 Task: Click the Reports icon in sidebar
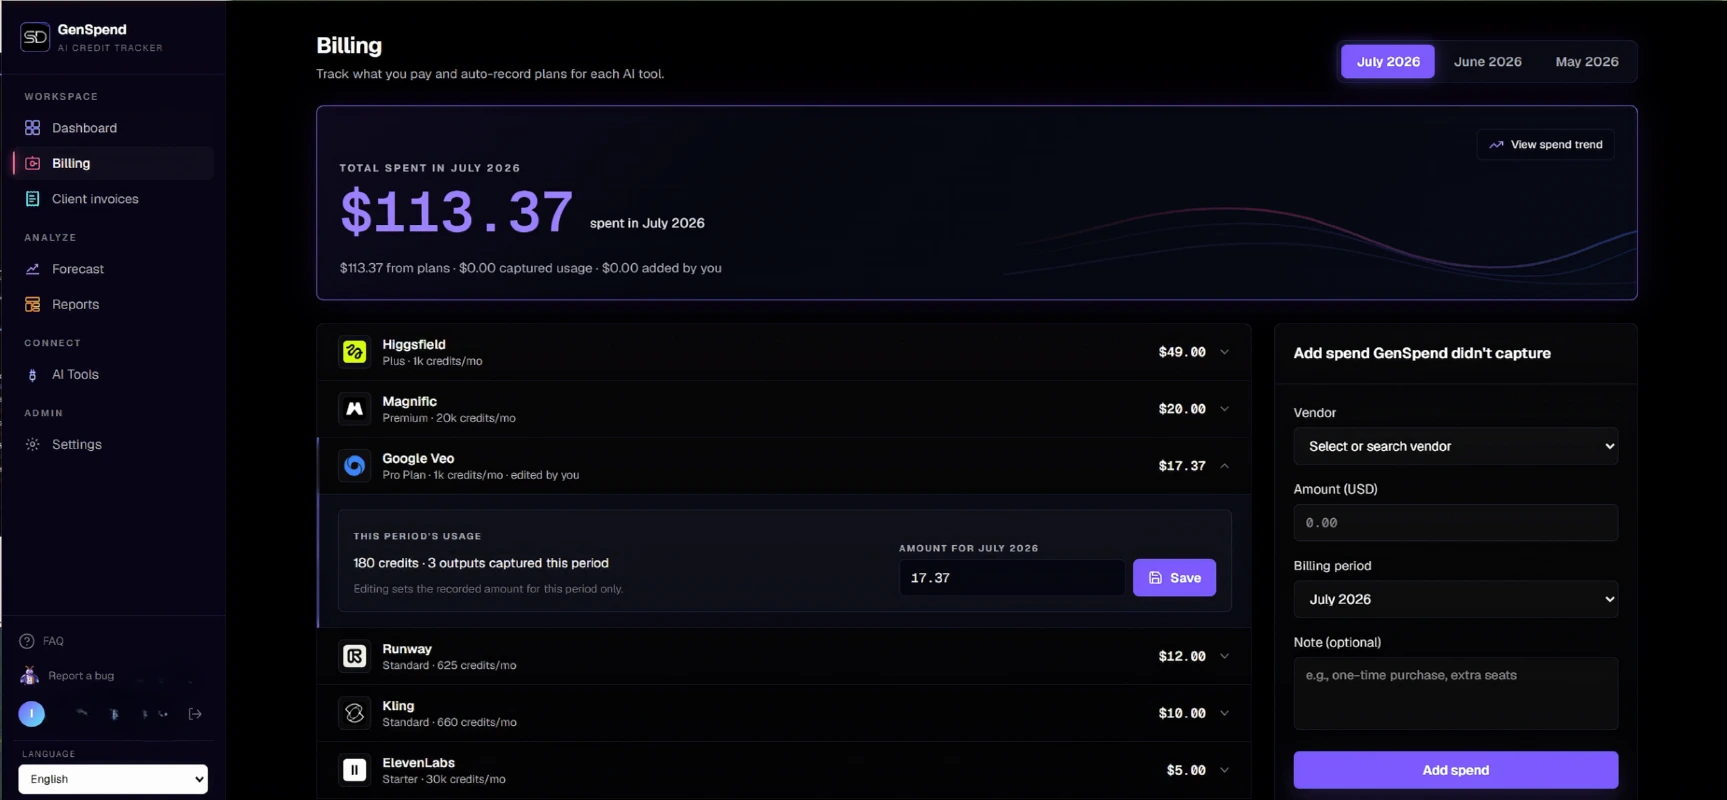tap(32, 304)
